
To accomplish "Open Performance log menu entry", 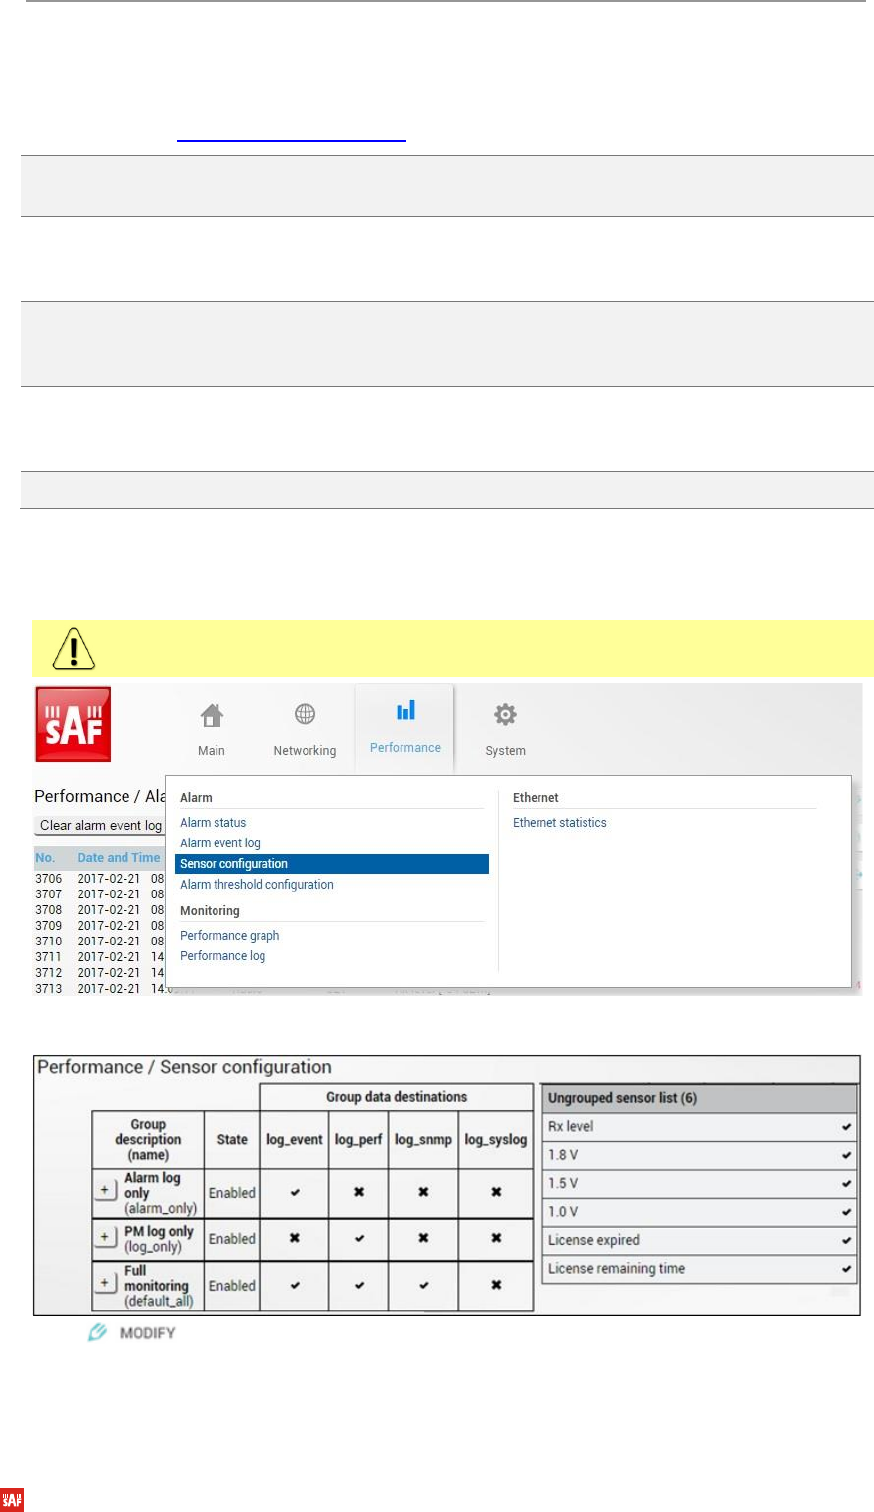I will coord(223,956).
